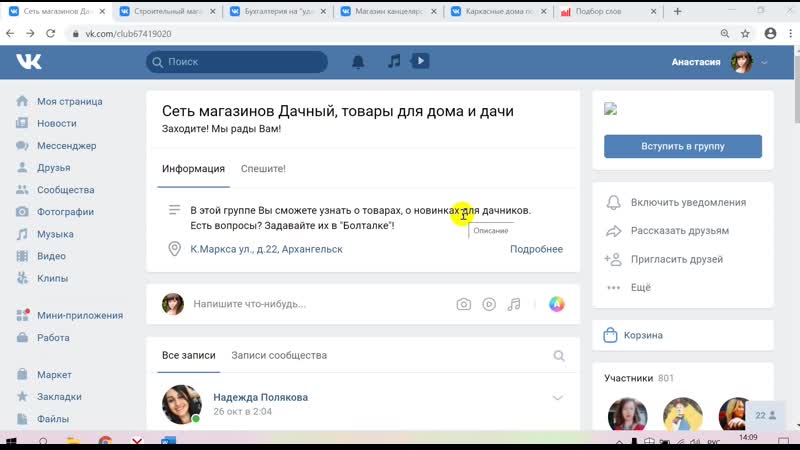Switch to Строительный маг browser tab

[x=168, y=11]
